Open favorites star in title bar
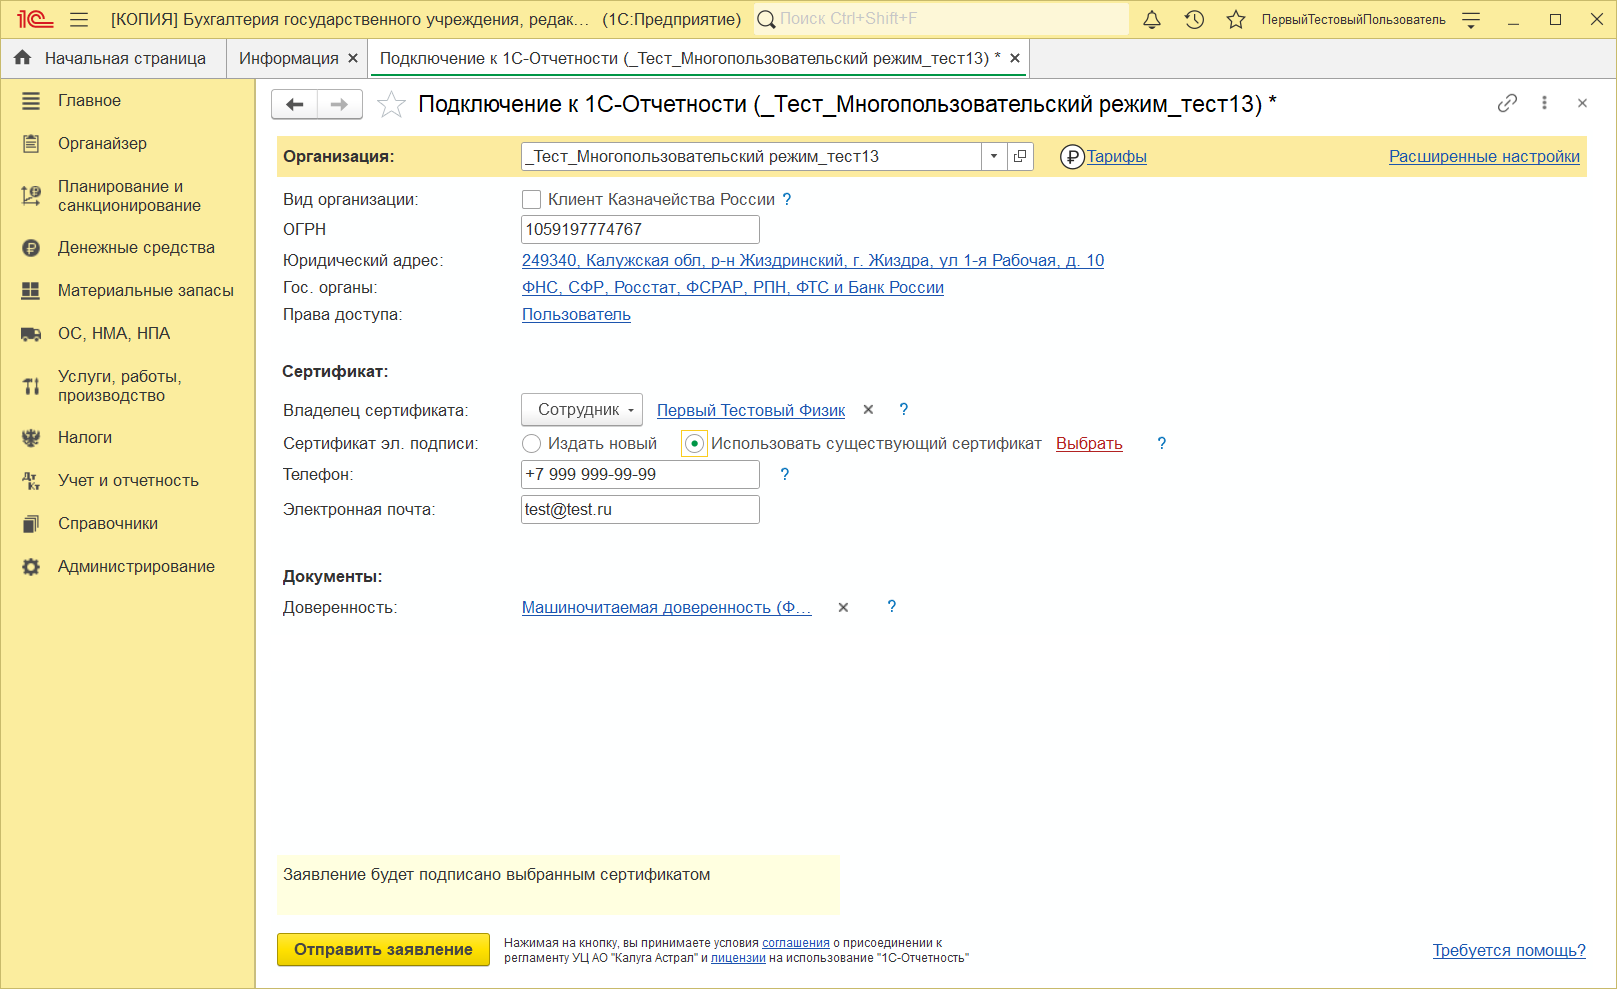 1236,19
